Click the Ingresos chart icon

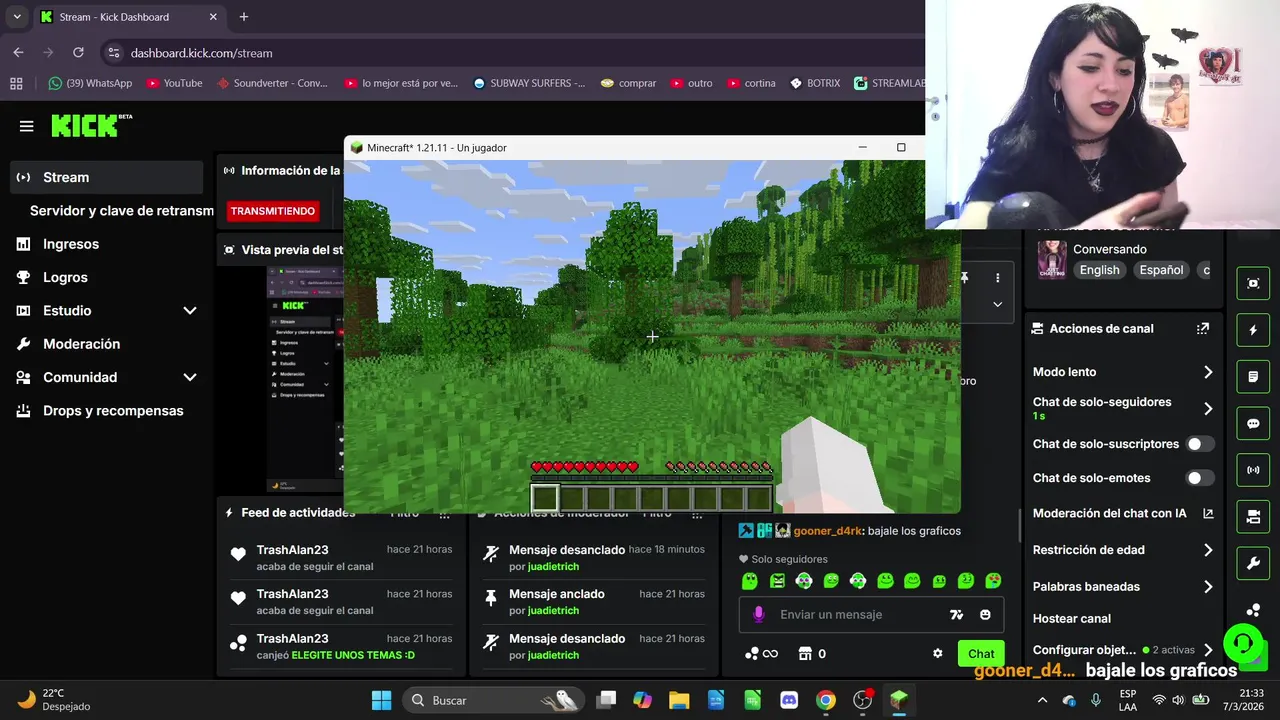(23, 244)
